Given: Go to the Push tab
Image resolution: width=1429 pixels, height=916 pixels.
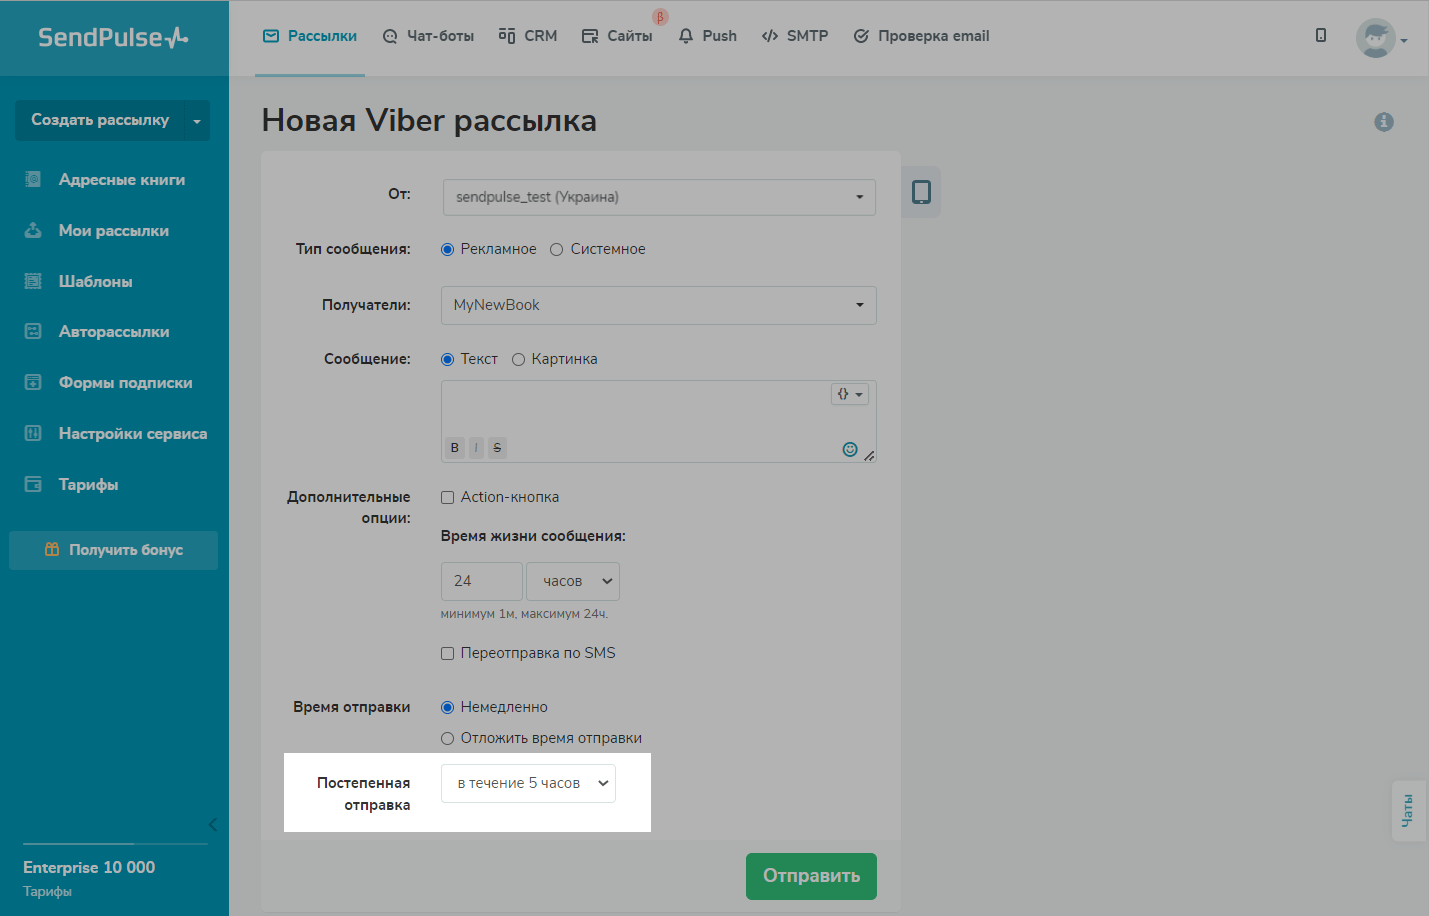Looking at the screenshot, I should pyautogui.click(x=707, y=36).
